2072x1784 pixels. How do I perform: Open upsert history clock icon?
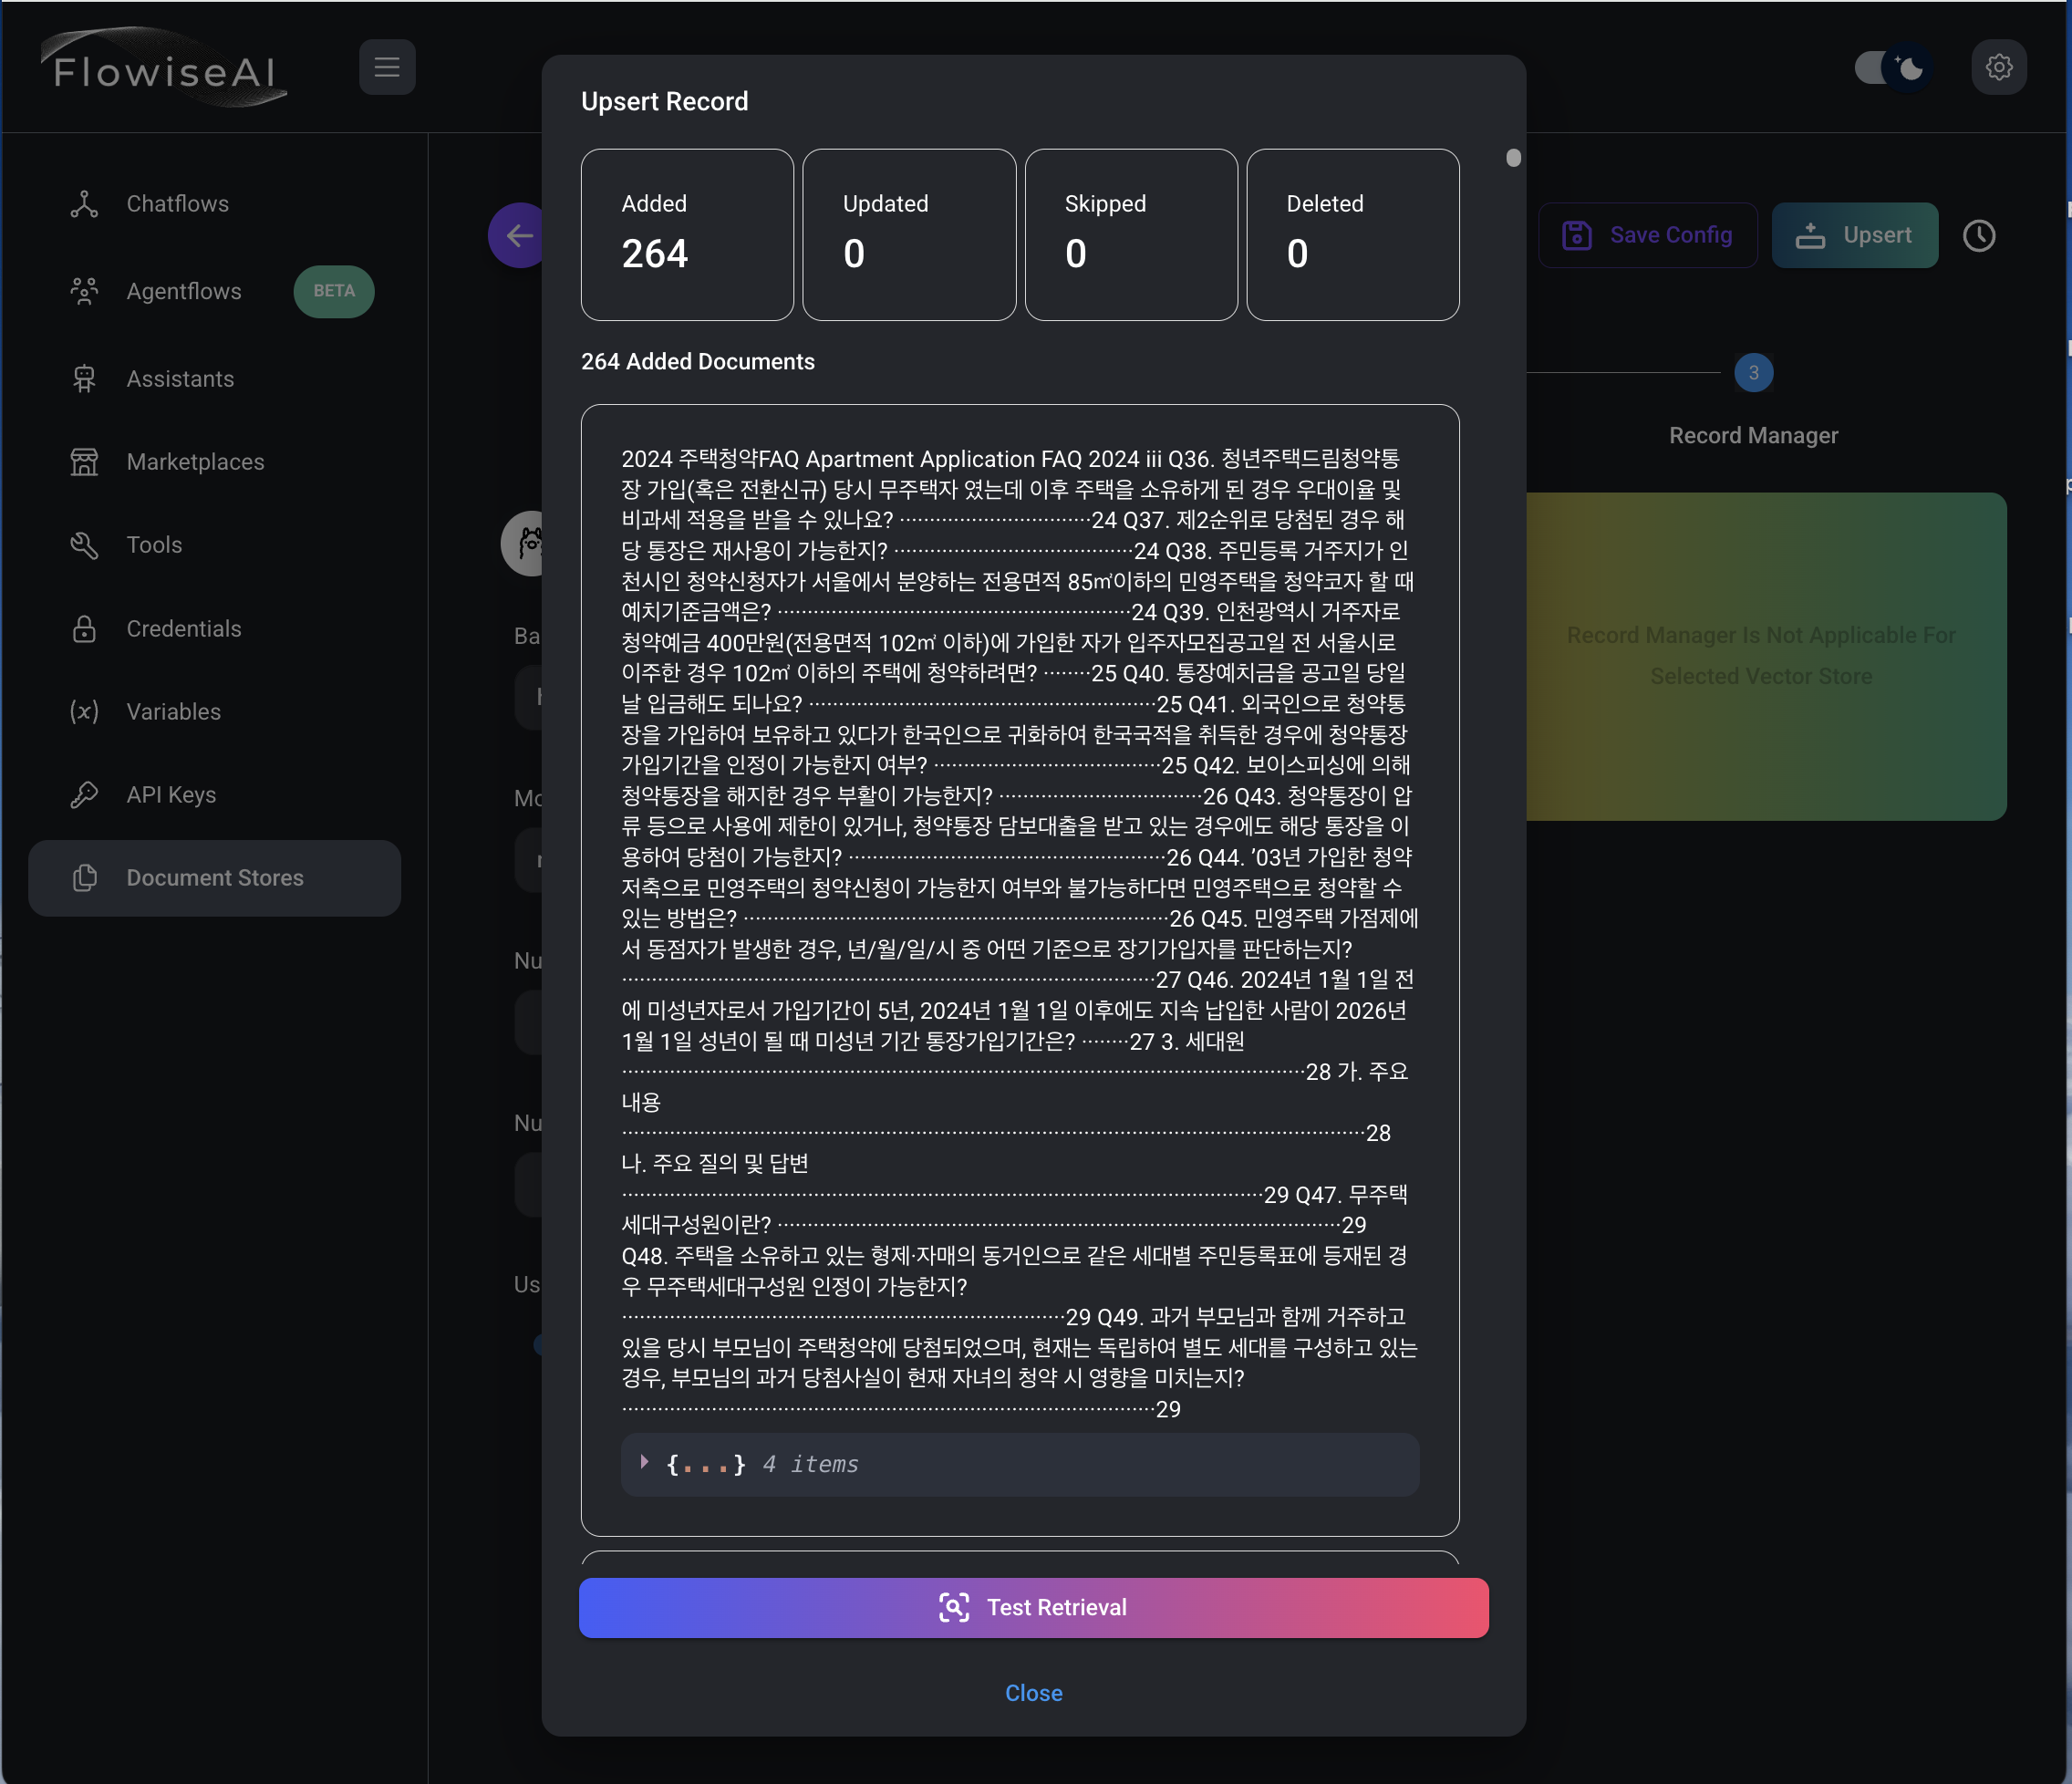click(1978, 236)
